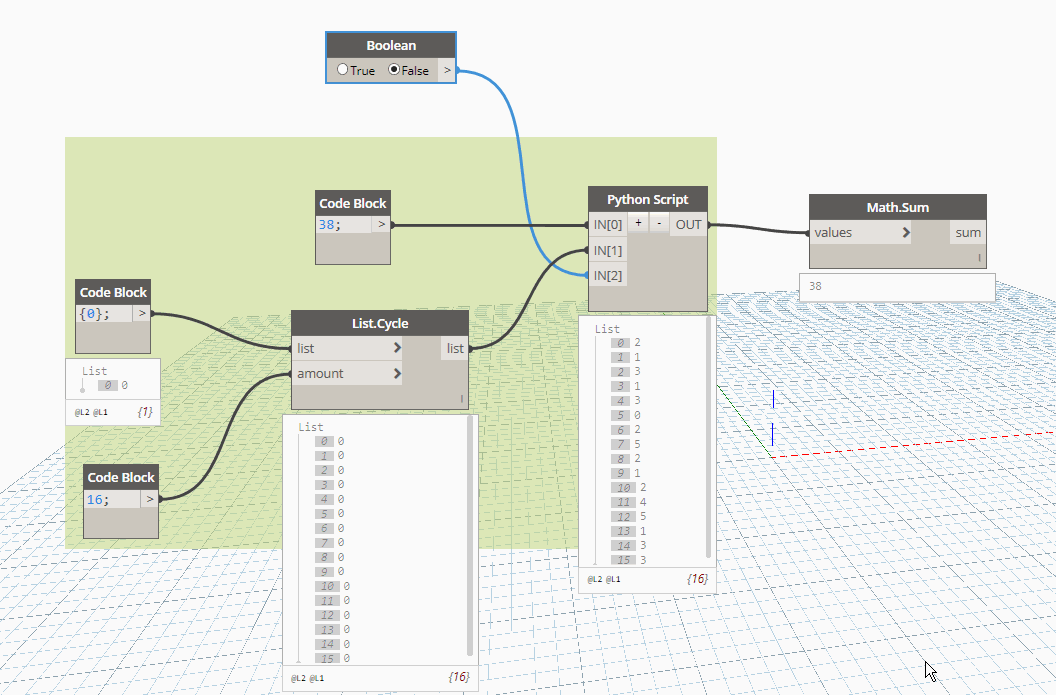Click index 15 row in List.Cycle preview list
This screenshot has height=695, width=1056.
pos(332,659)
